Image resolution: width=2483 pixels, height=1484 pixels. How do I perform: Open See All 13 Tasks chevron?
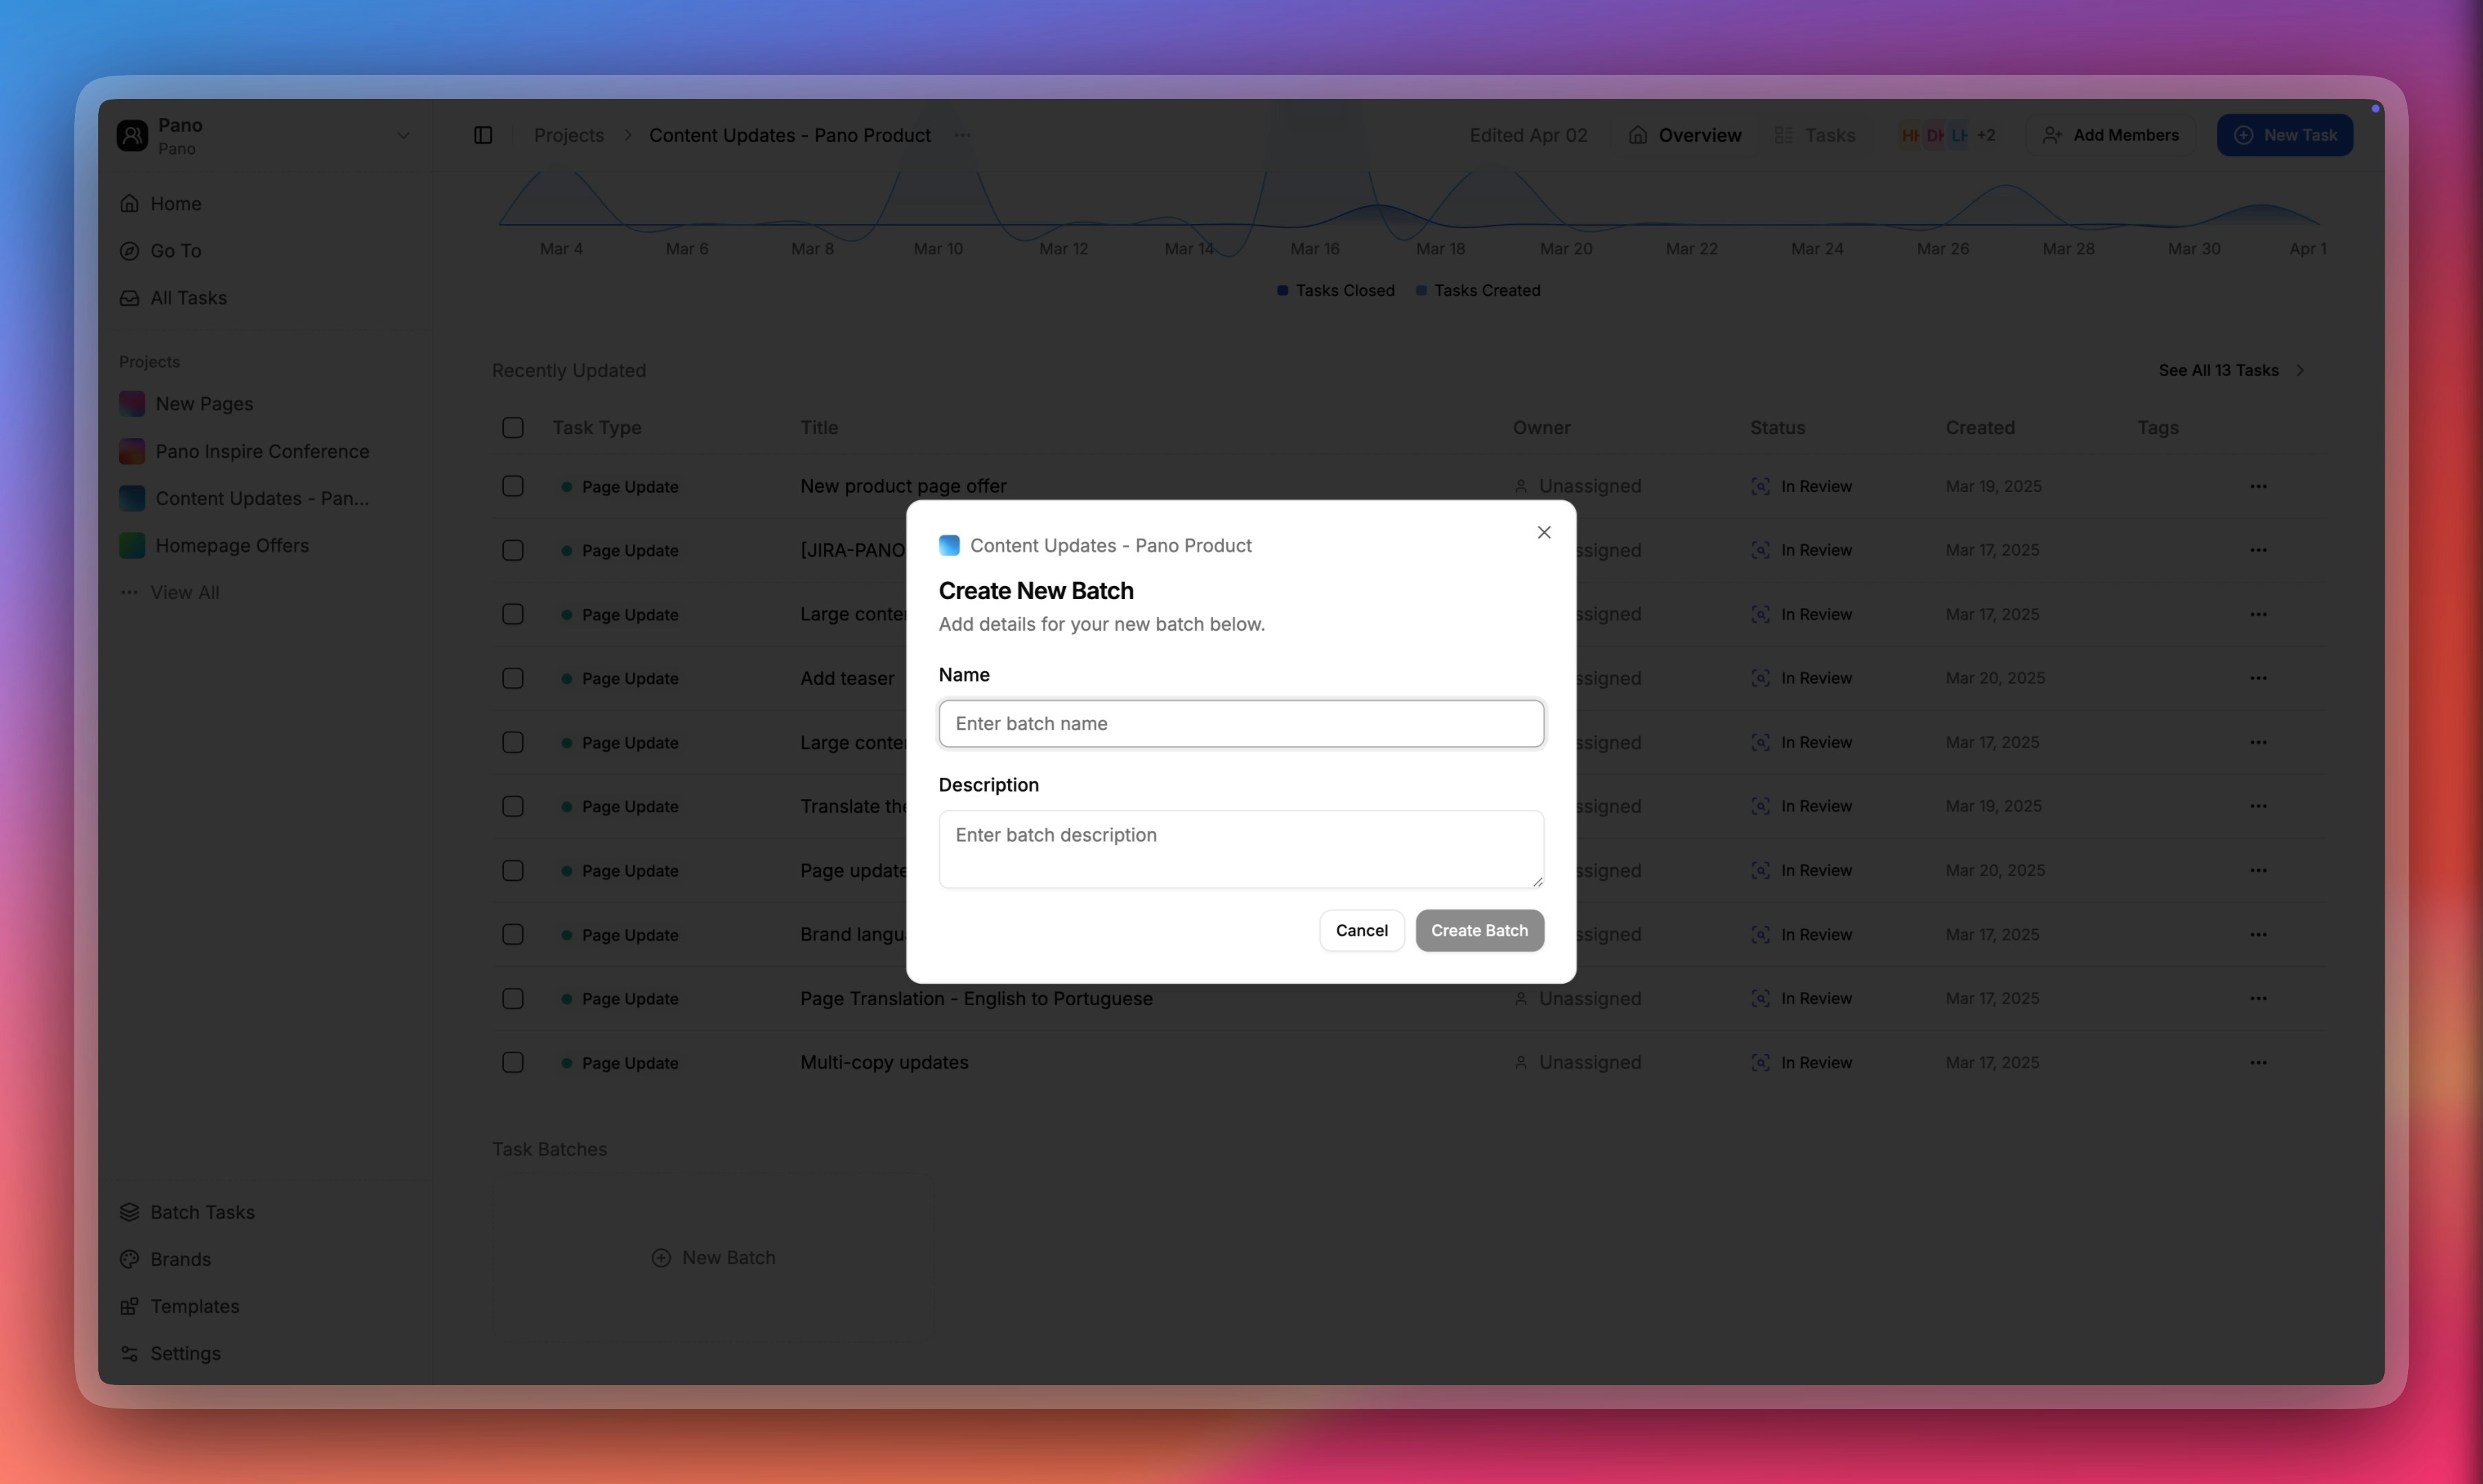point(2300,370)
